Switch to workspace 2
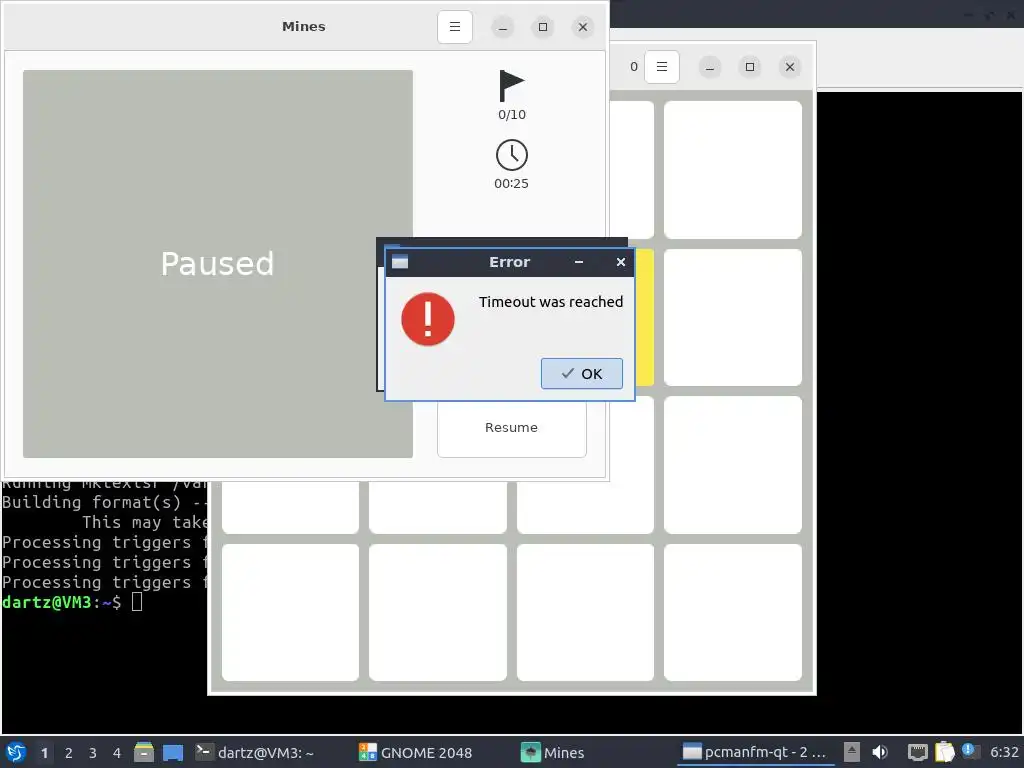The image size is (1024, 768). [x=69, y=753]
